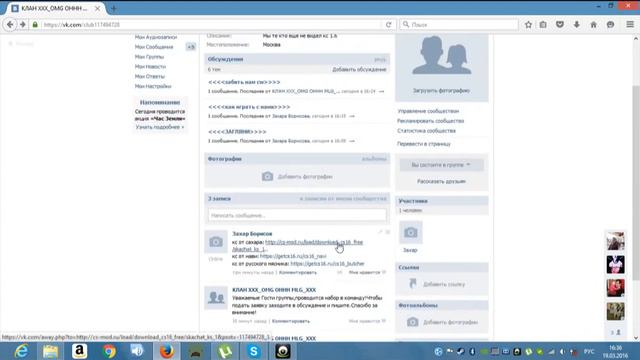
Task: Open Мои Настройки in the left menu
Action: point(153,86)
